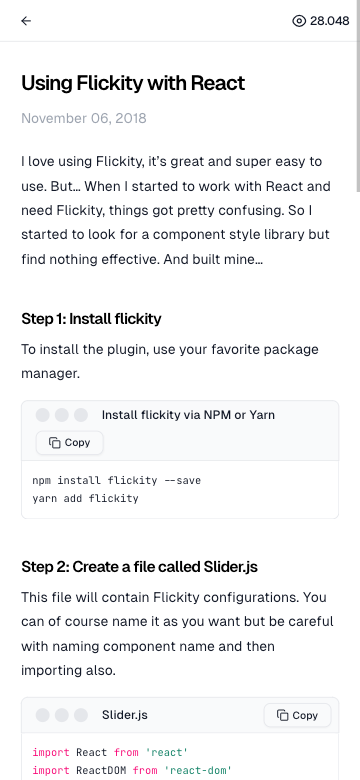This screenshot has height=780, width=360.
Task: Click the page scrollbar thumb
Action: 358,96
